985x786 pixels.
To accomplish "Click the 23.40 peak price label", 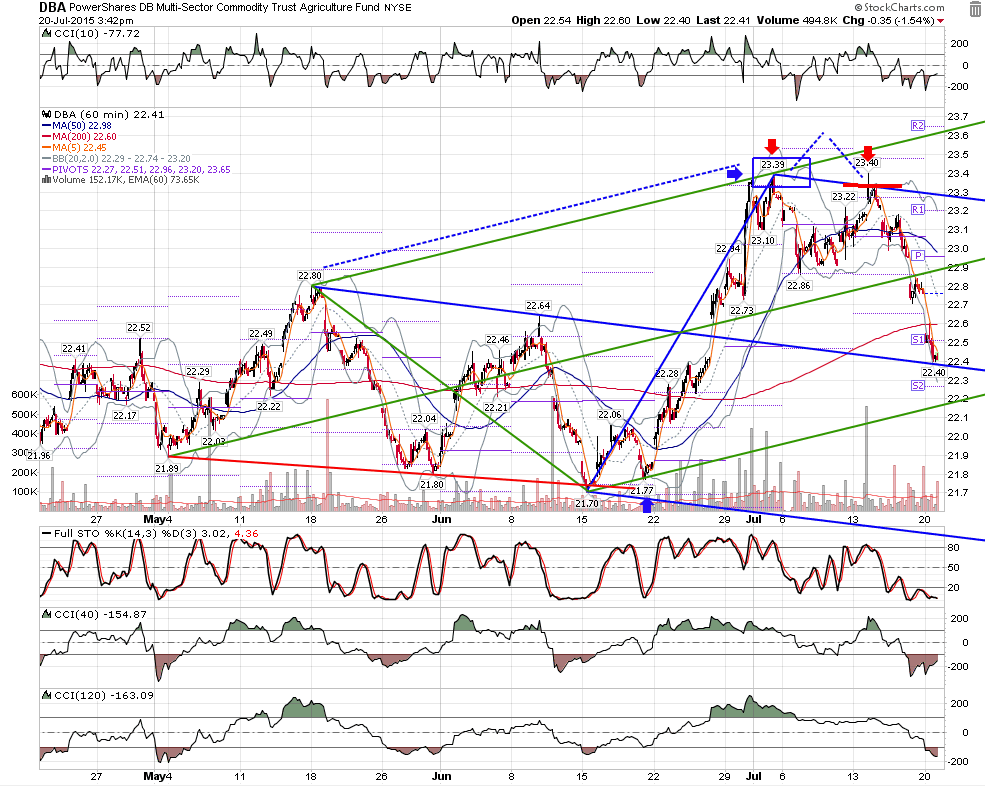I will (867, 163).
